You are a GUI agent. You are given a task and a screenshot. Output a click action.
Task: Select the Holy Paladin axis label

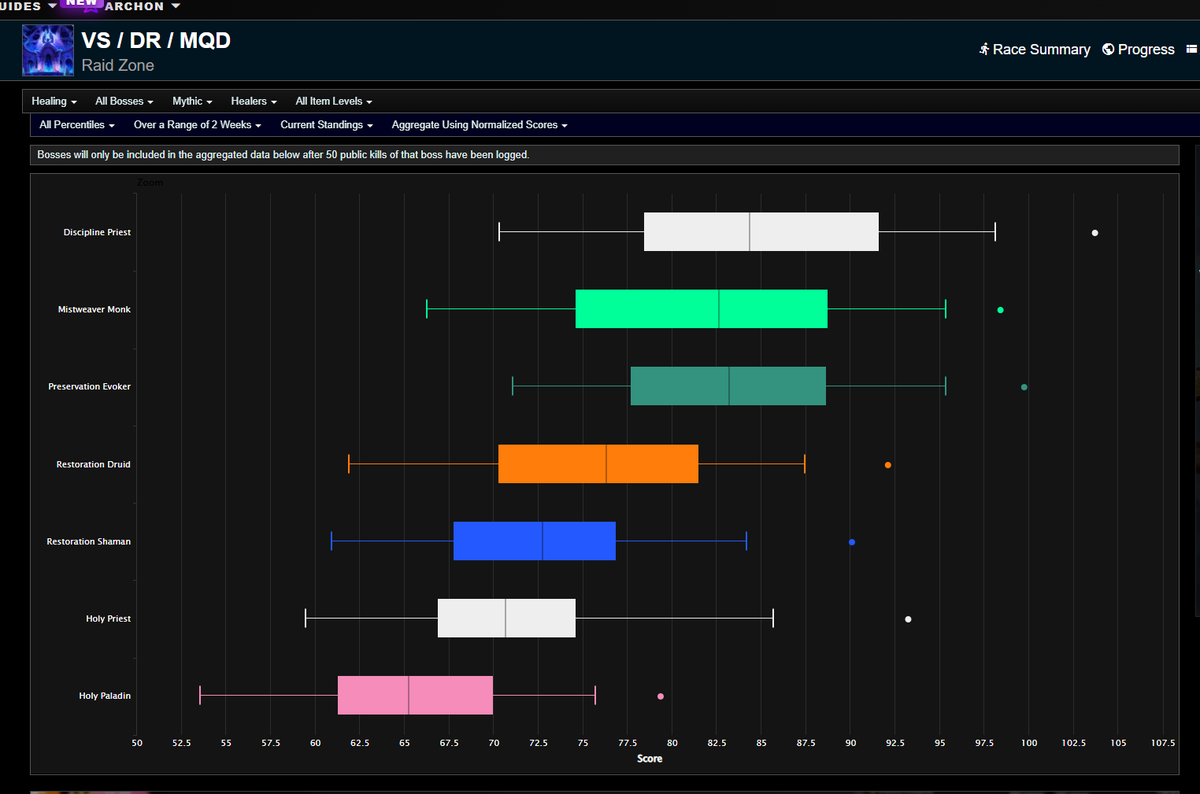tap(105, 695)
